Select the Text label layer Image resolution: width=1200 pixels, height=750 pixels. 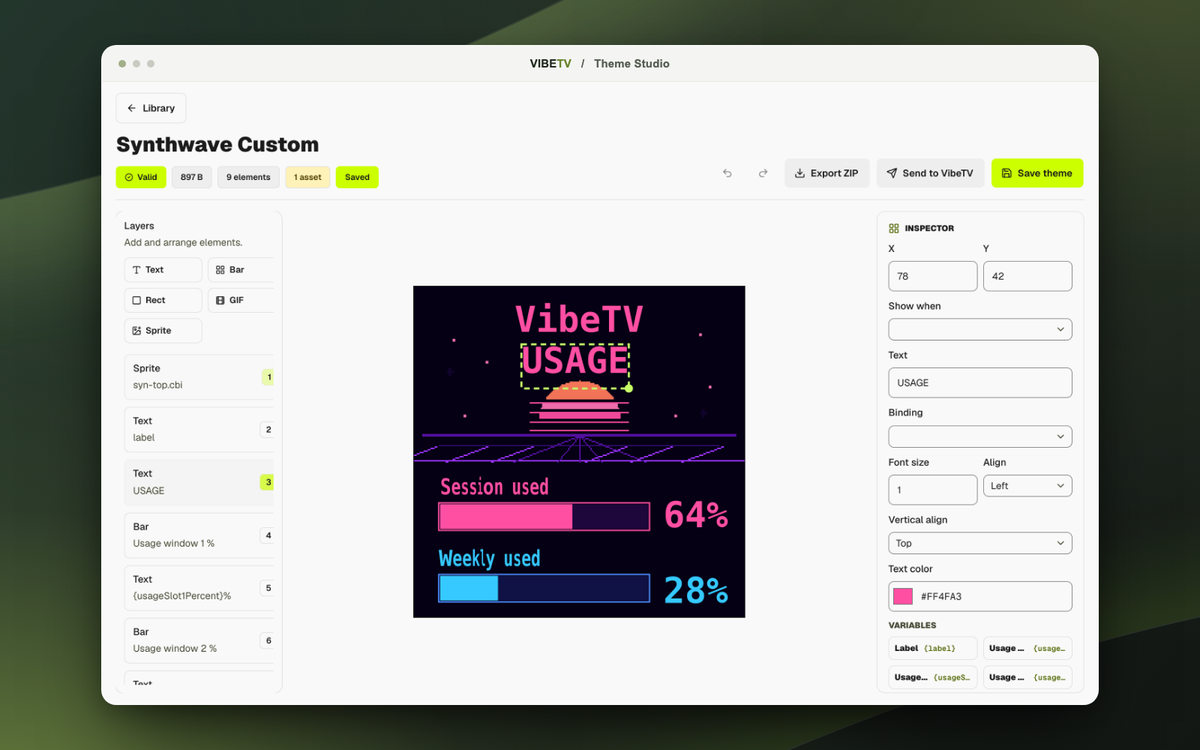pos(199,429)
